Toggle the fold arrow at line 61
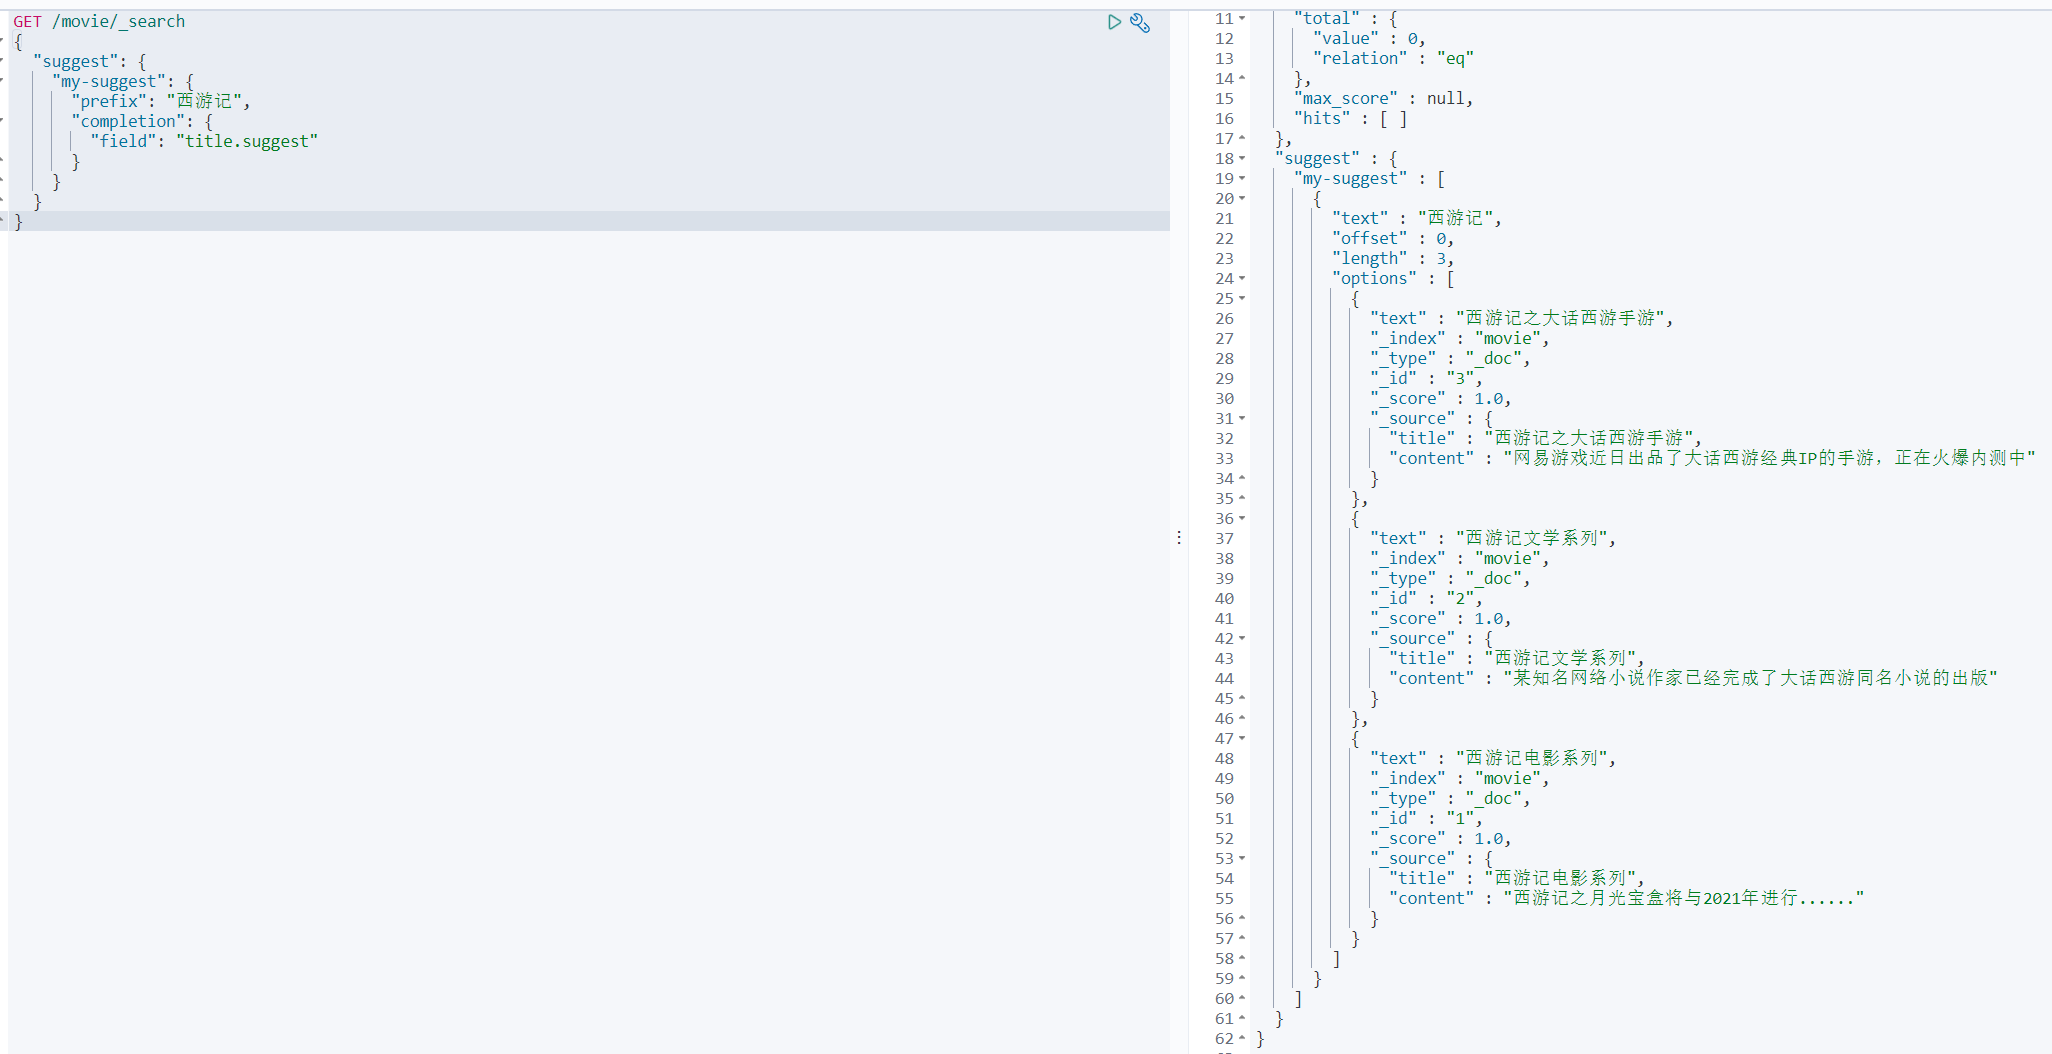The image size is (2052, 1054). click(1242, 1018)
